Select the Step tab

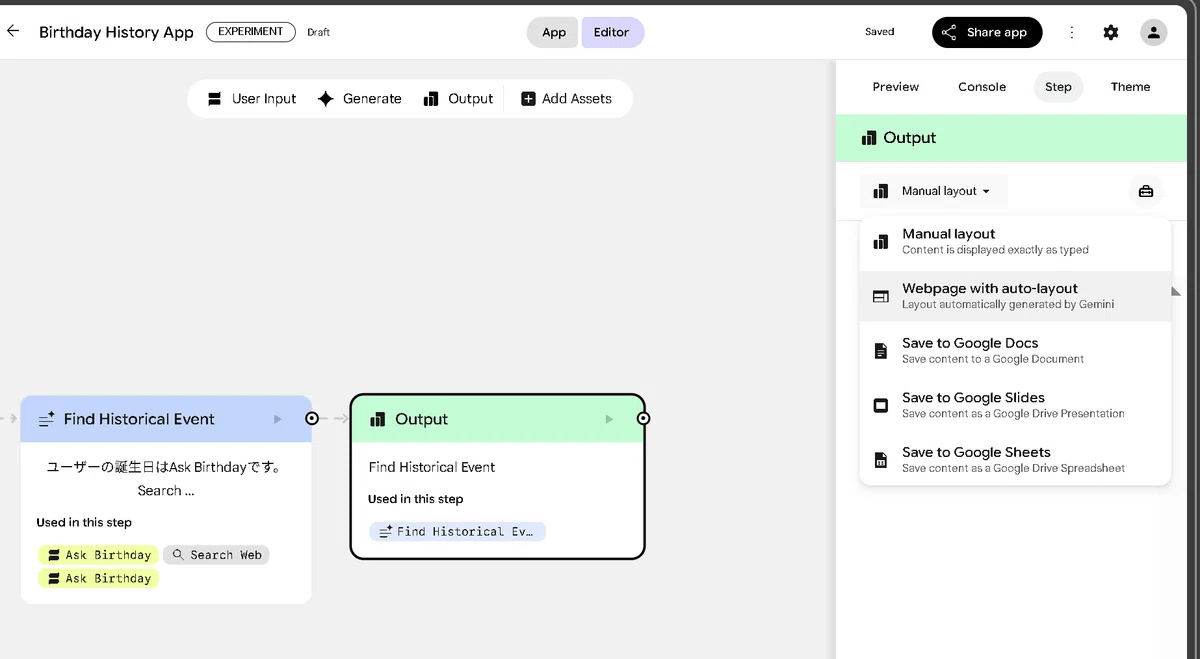click(1058, 87)
